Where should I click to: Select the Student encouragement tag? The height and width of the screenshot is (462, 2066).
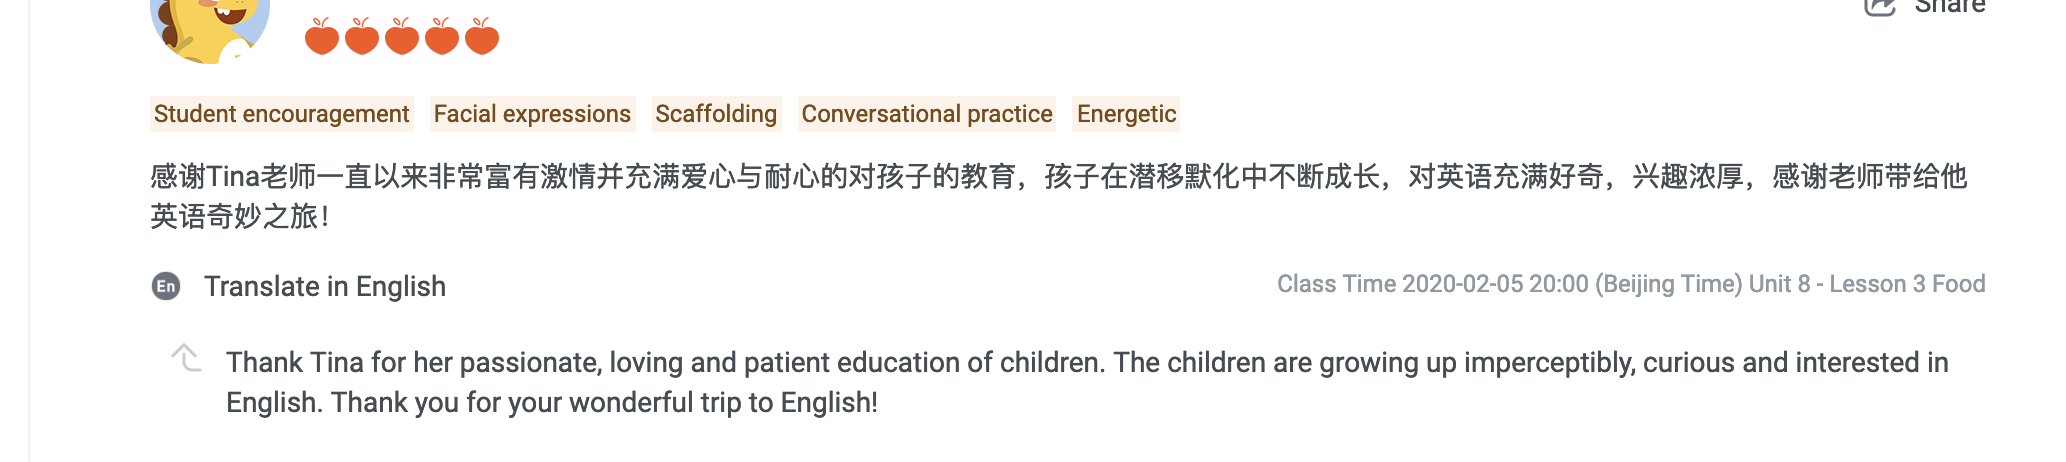tap(281, 114)
